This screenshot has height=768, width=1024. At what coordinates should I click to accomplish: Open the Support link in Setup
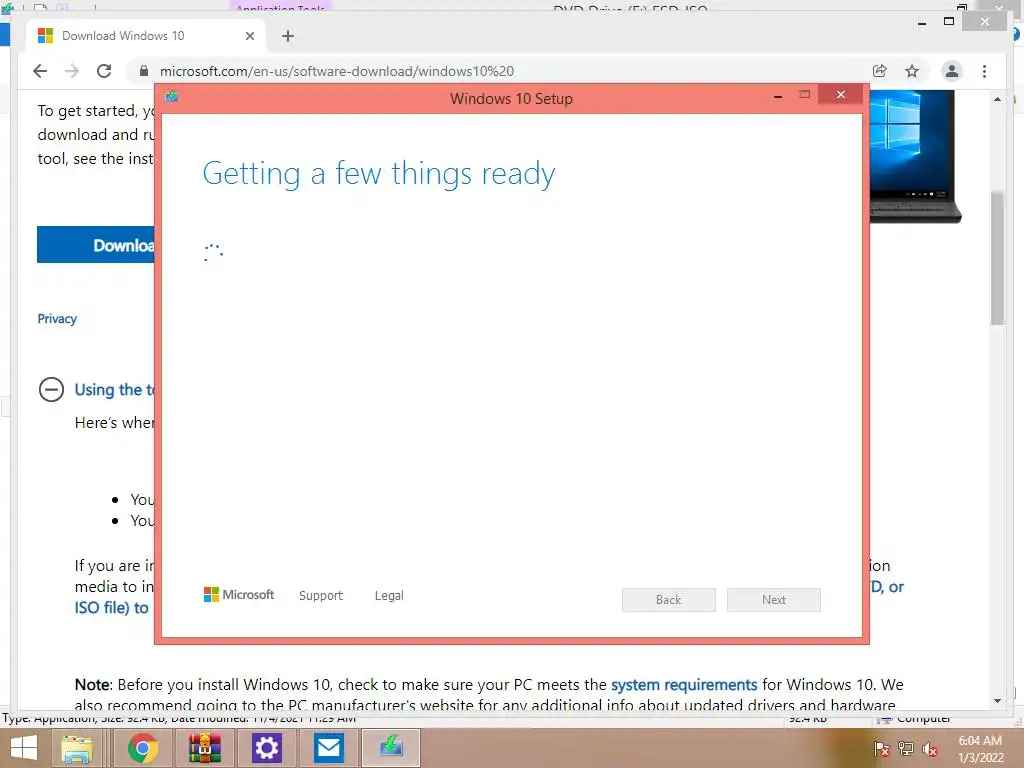(x=321, y=596)
